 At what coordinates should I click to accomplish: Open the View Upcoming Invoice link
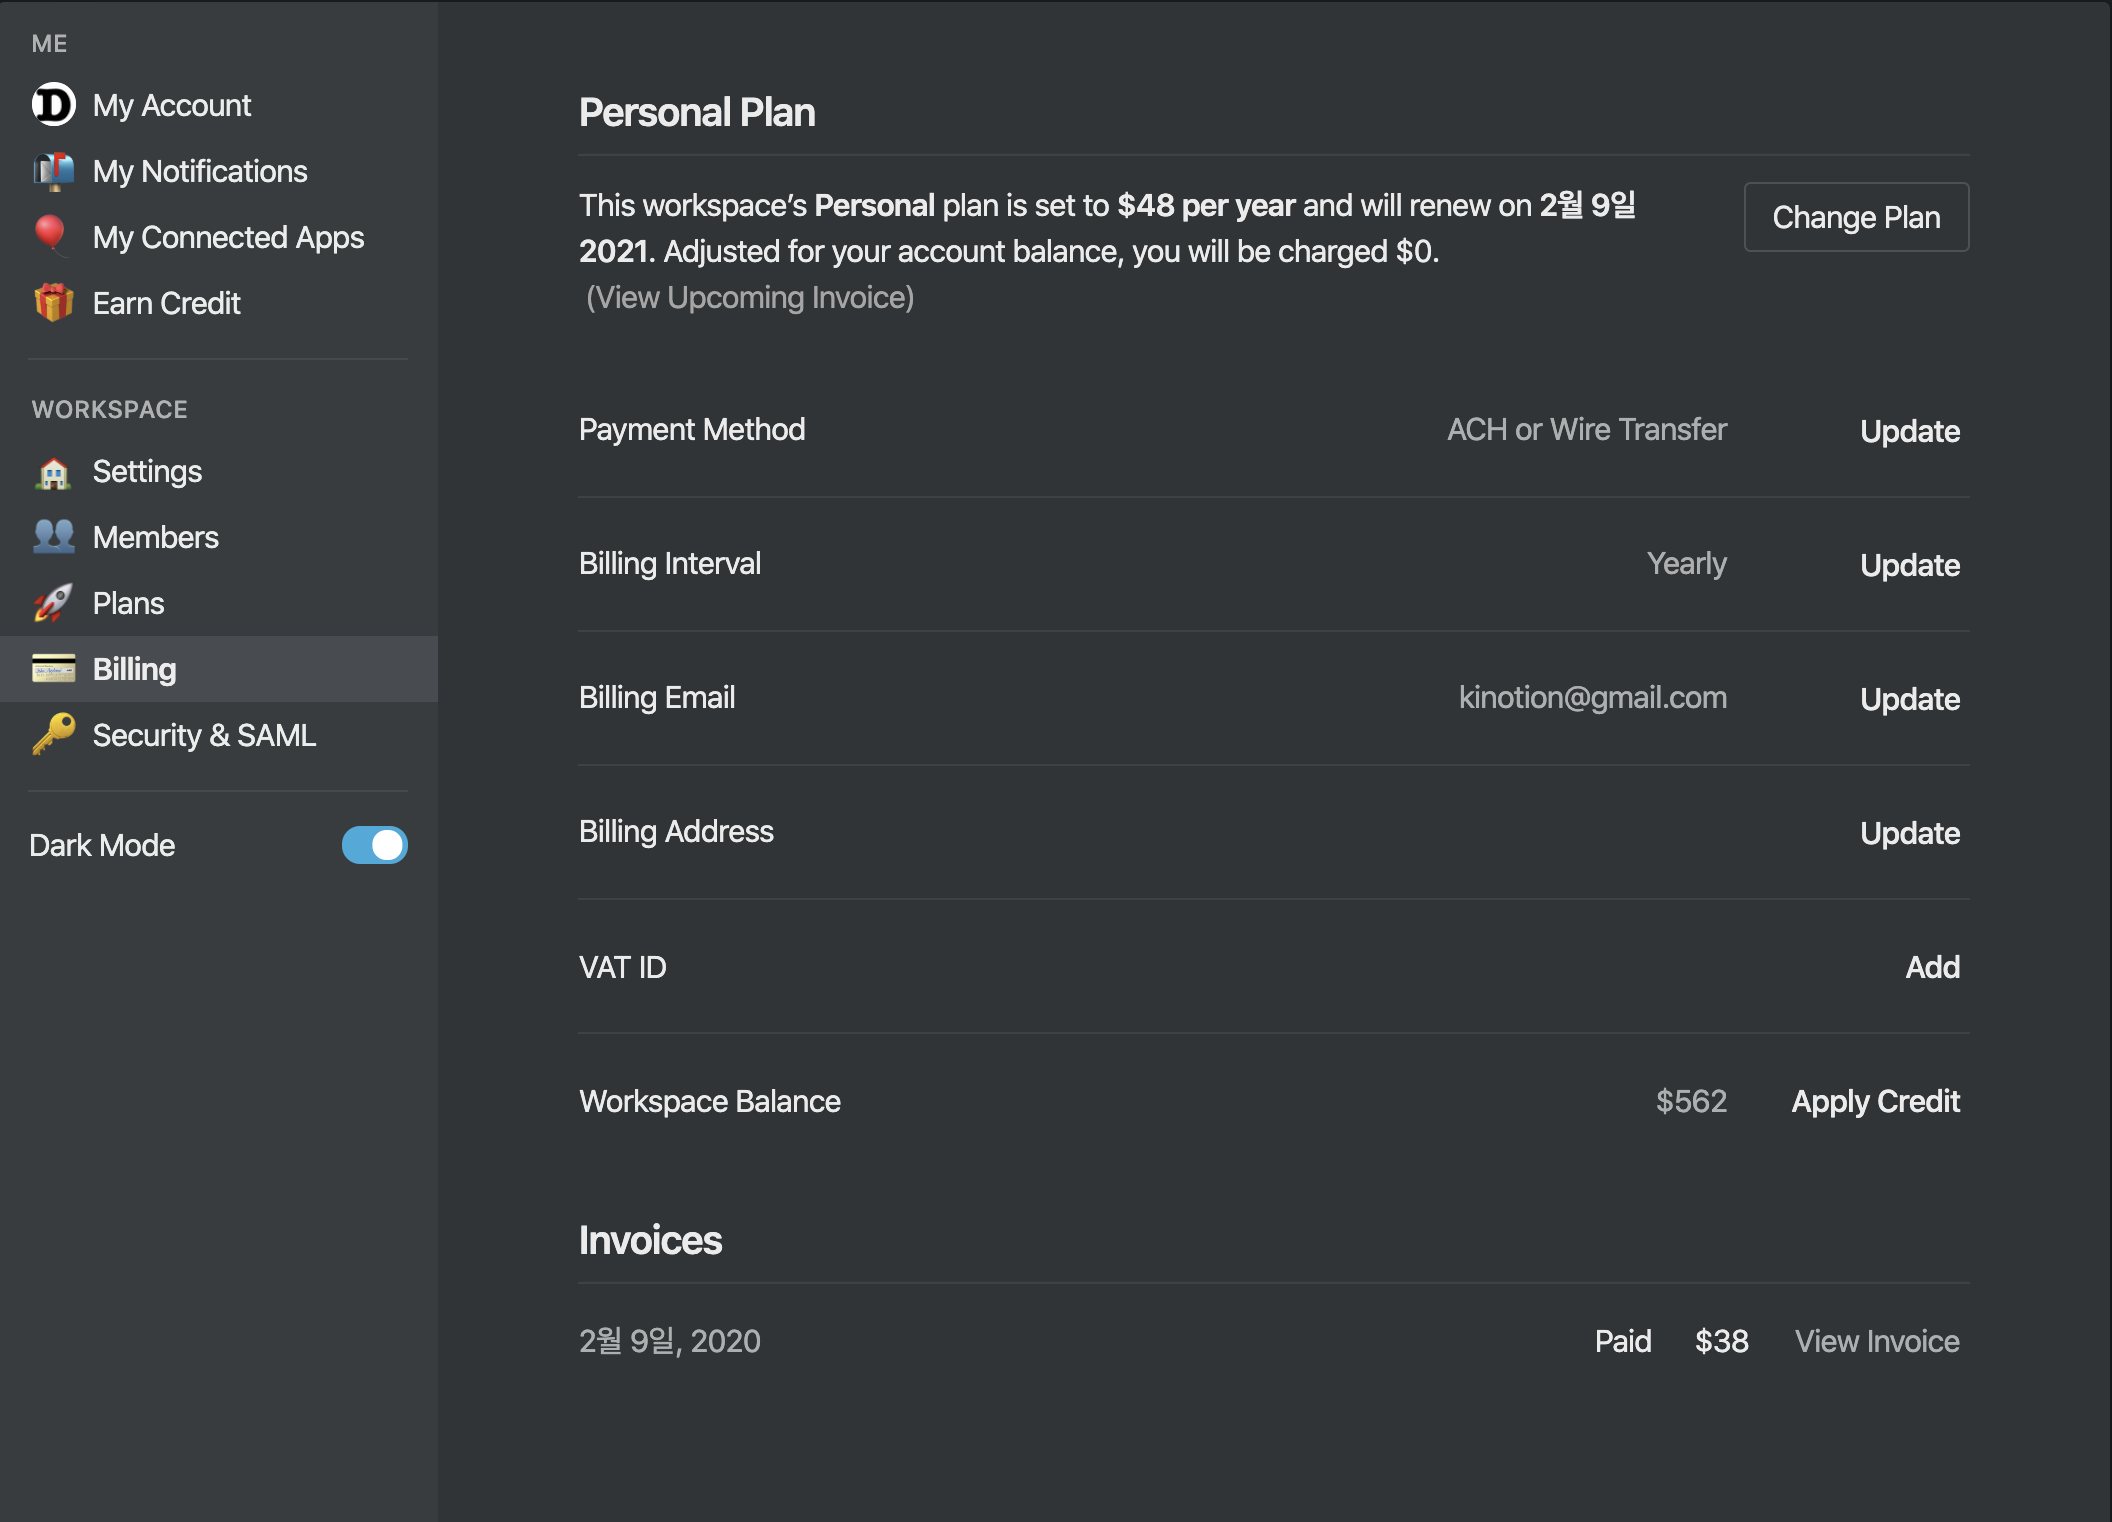click(x=749, y=298)
